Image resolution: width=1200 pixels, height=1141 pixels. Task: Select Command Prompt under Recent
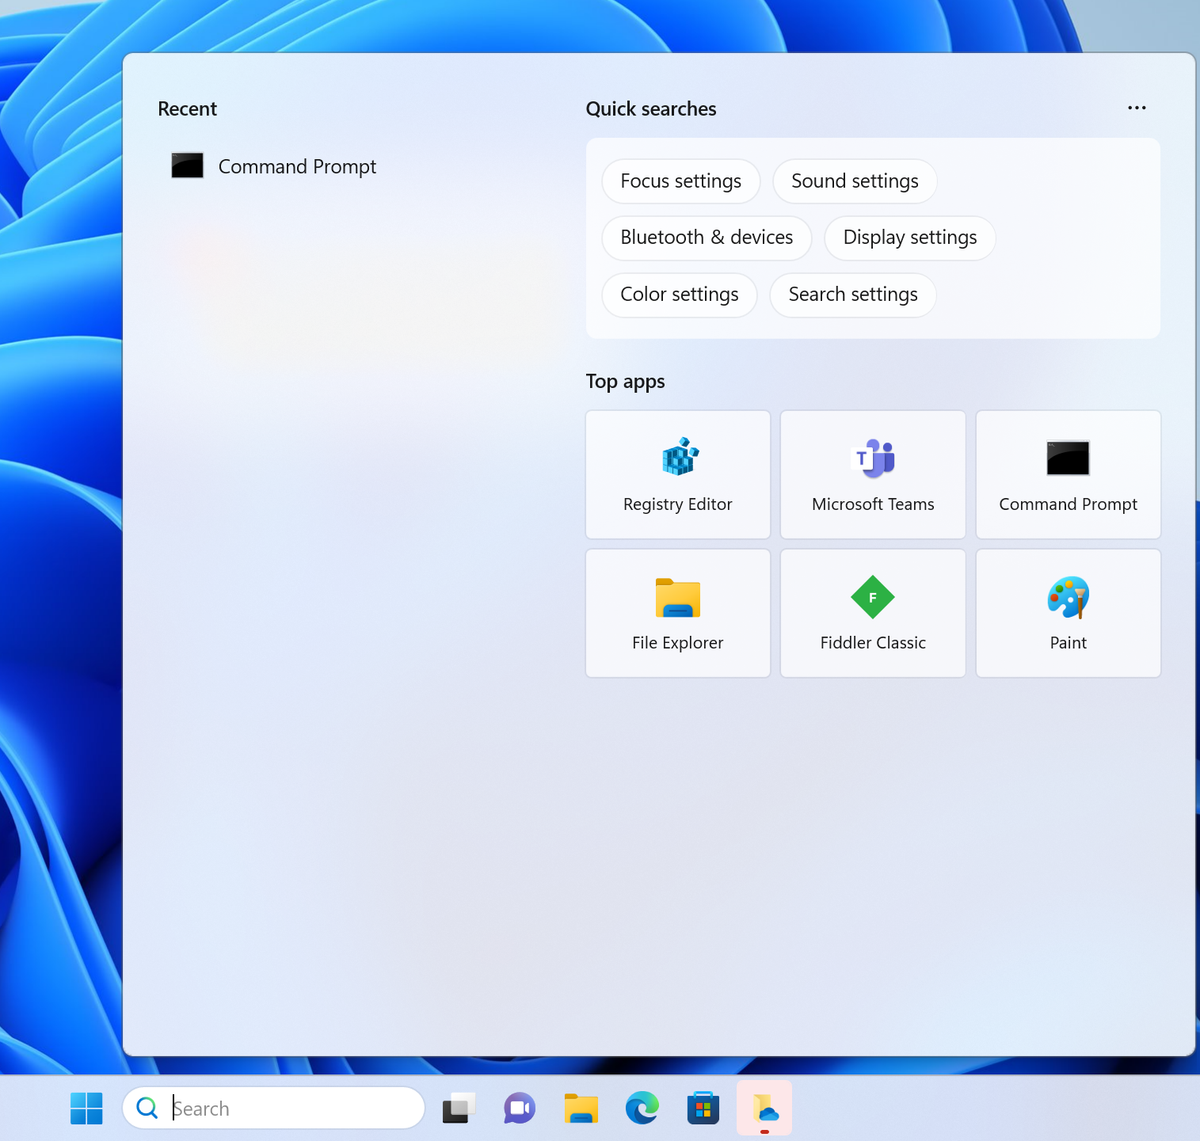(x=296, y=166)
